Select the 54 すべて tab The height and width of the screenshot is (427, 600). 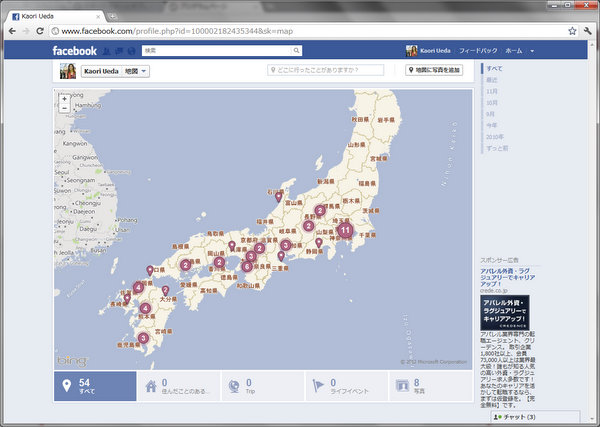click(95, 386)
